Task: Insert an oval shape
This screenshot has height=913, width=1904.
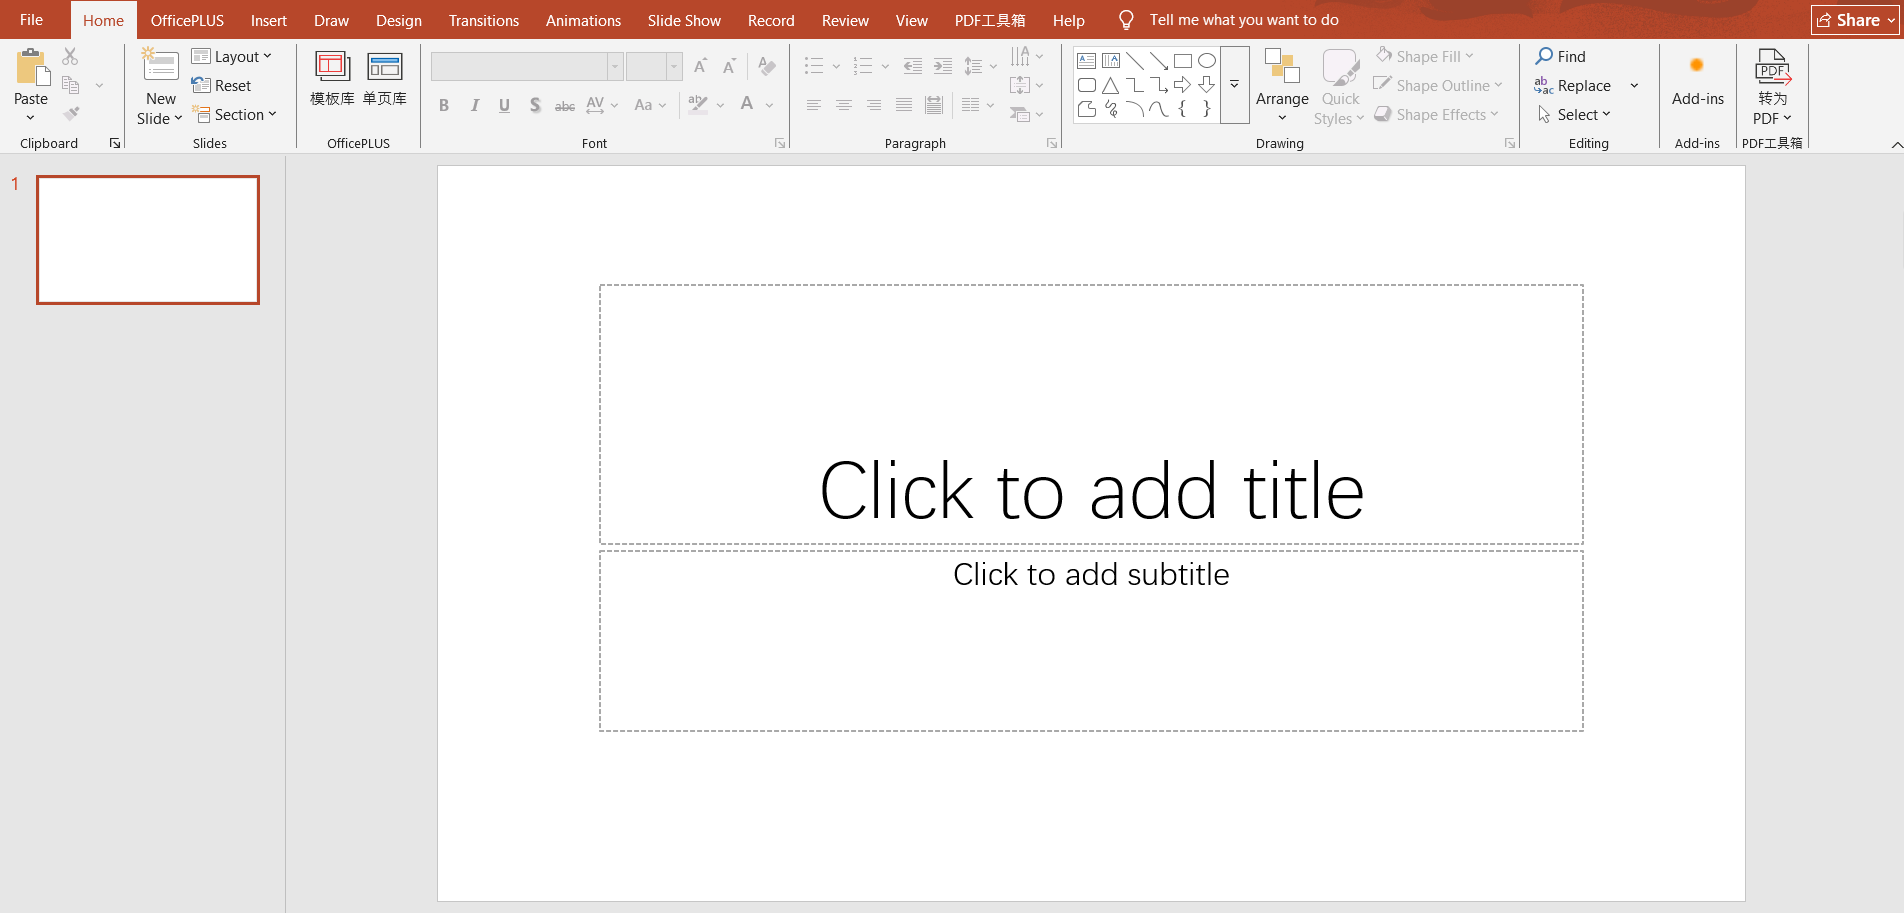Action: (x=1206, y=60)
